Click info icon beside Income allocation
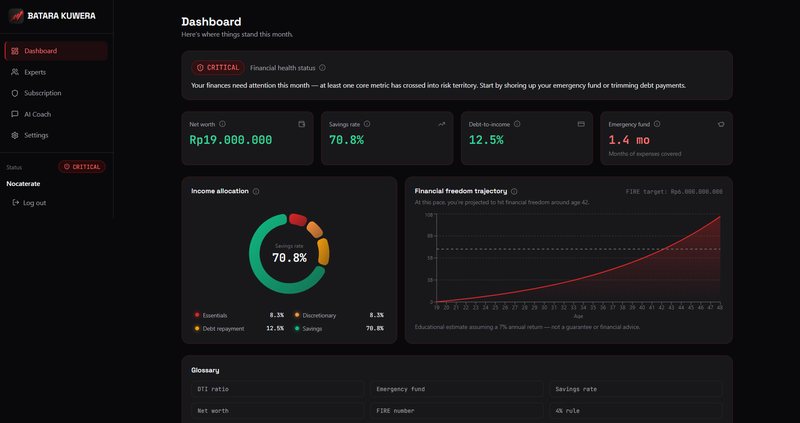The width and height of the screenshot is (800, 423). pos(256,191)
